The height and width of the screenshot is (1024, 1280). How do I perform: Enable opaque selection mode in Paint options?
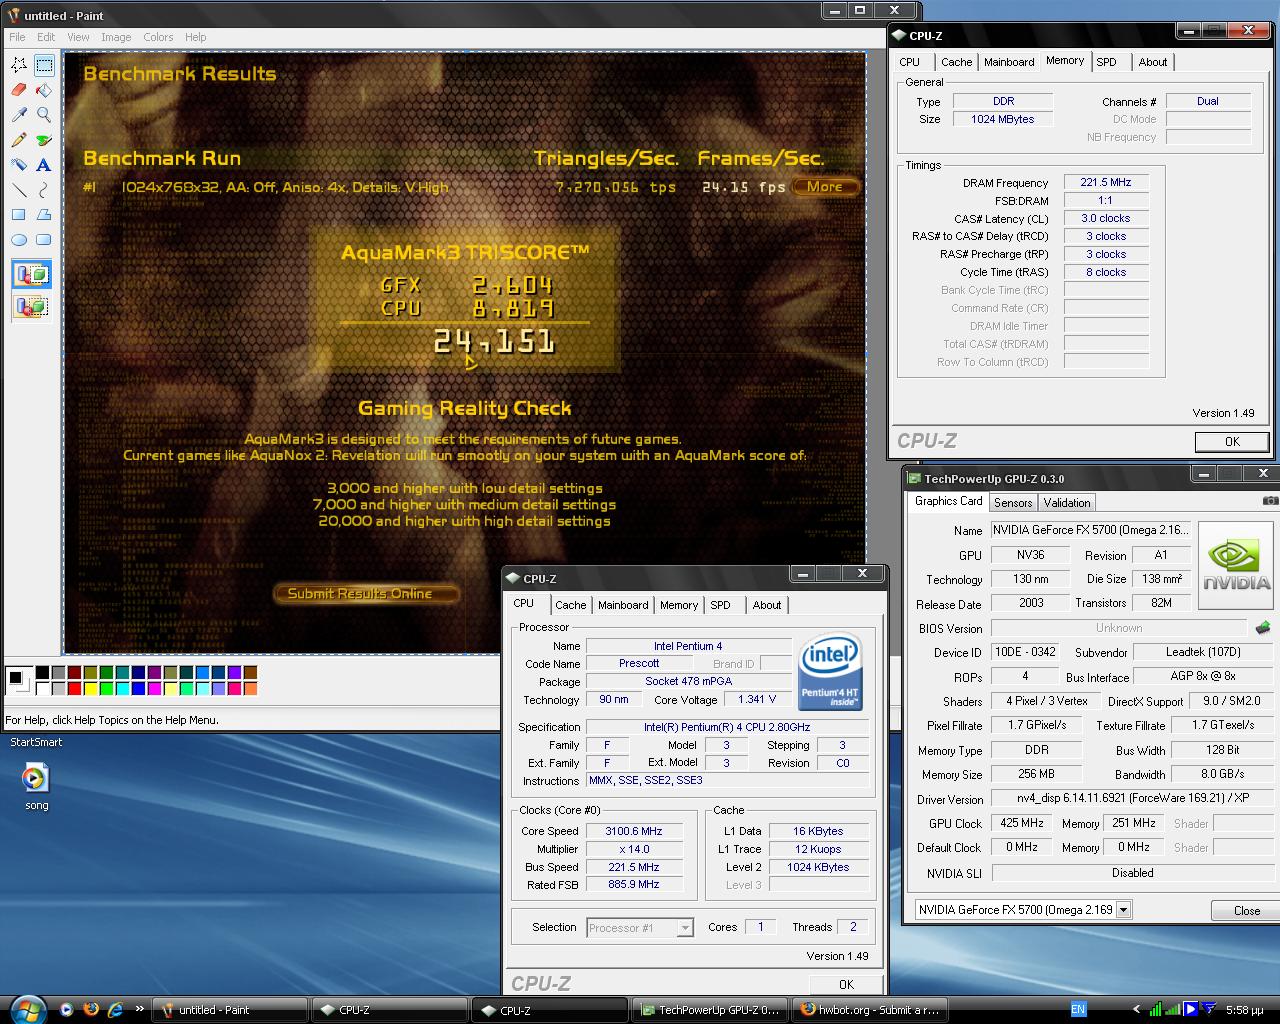pos(31,274)
